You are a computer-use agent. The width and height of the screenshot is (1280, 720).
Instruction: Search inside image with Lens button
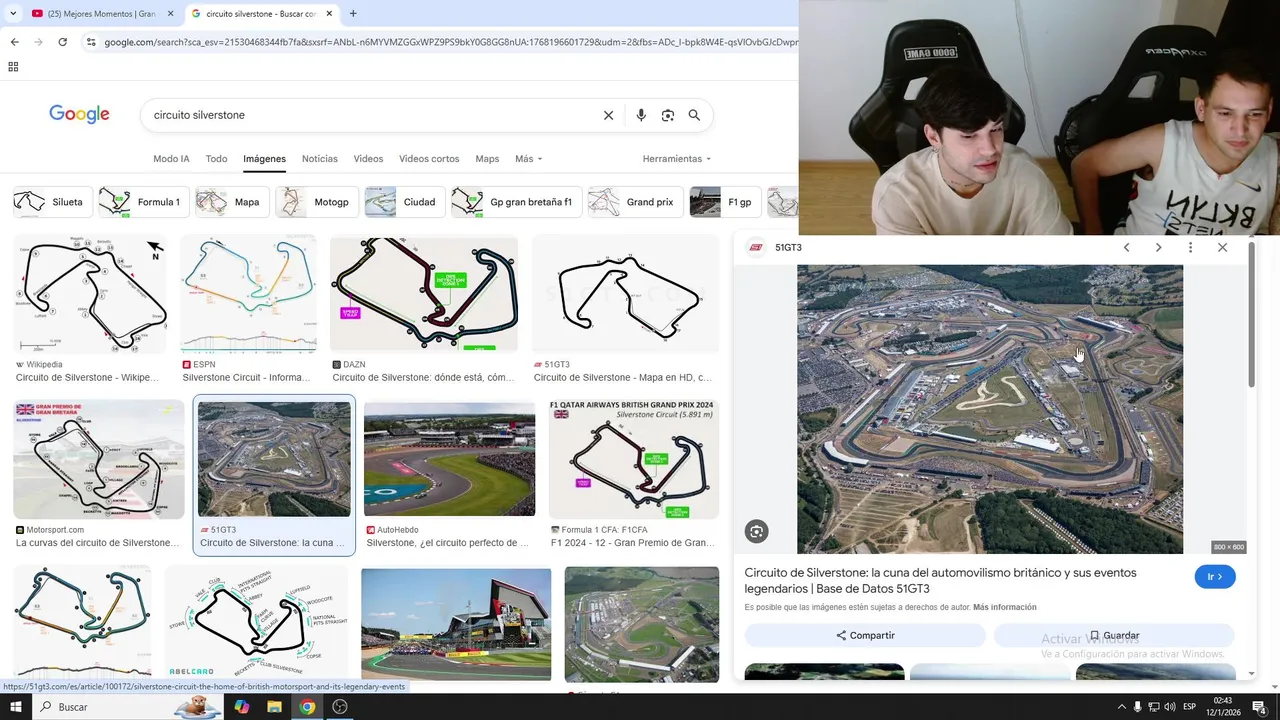coord(757,532)
